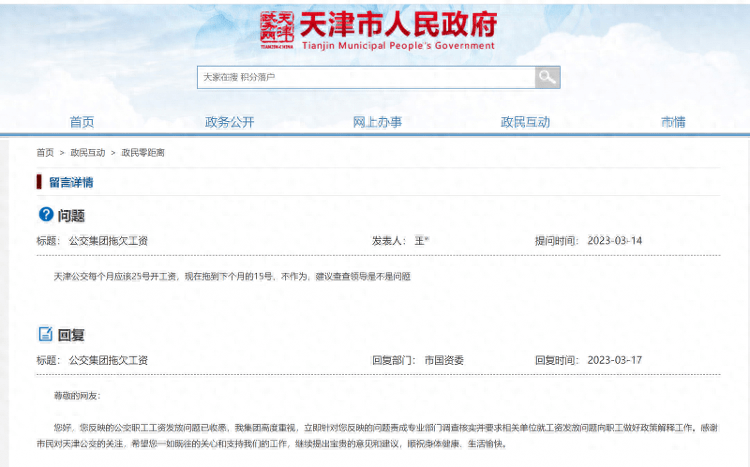Click the greeting line 尊敬的网友
The height and width of the screenshot is (467, 750).
[77, 396]
